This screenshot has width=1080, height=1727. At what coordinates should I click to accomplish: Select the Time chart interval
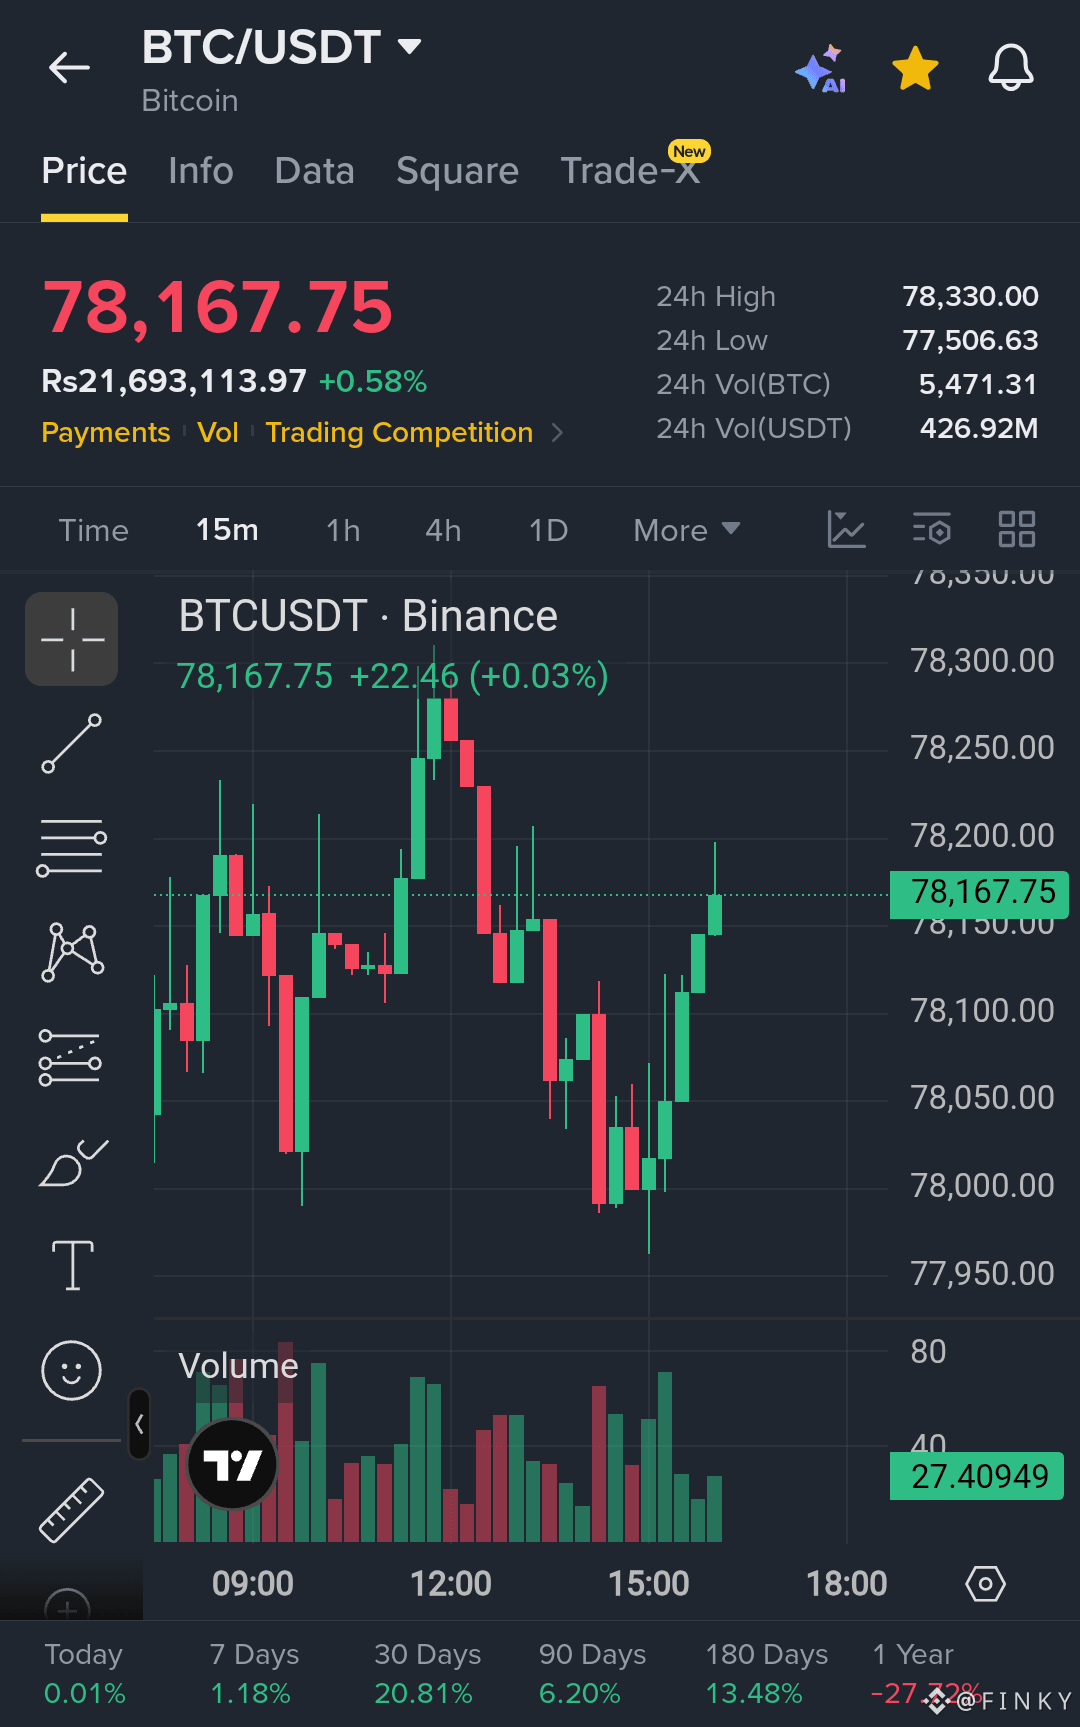pos(93,530)
